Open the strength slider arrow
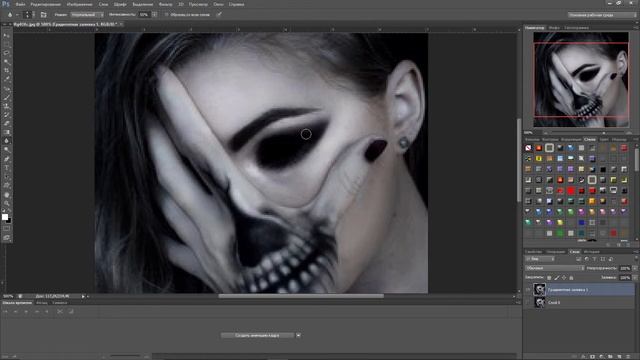 (x=154, y=15)
